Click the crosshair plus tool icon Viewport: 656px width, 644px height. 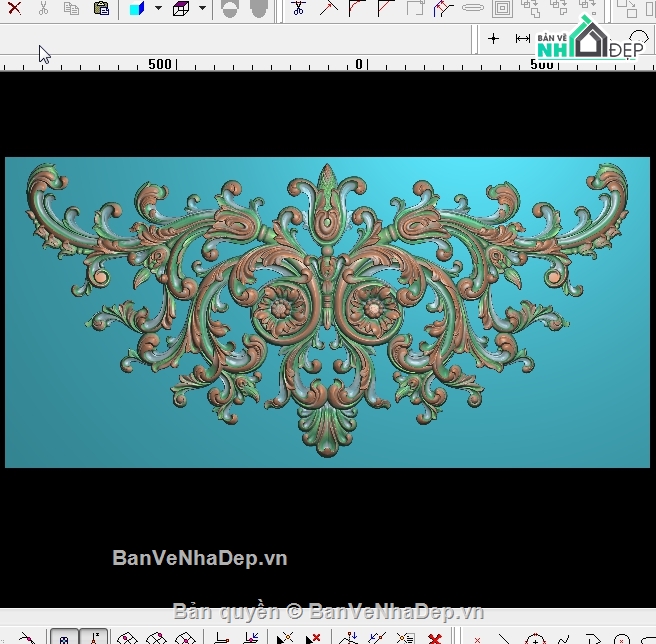(493, 38)
